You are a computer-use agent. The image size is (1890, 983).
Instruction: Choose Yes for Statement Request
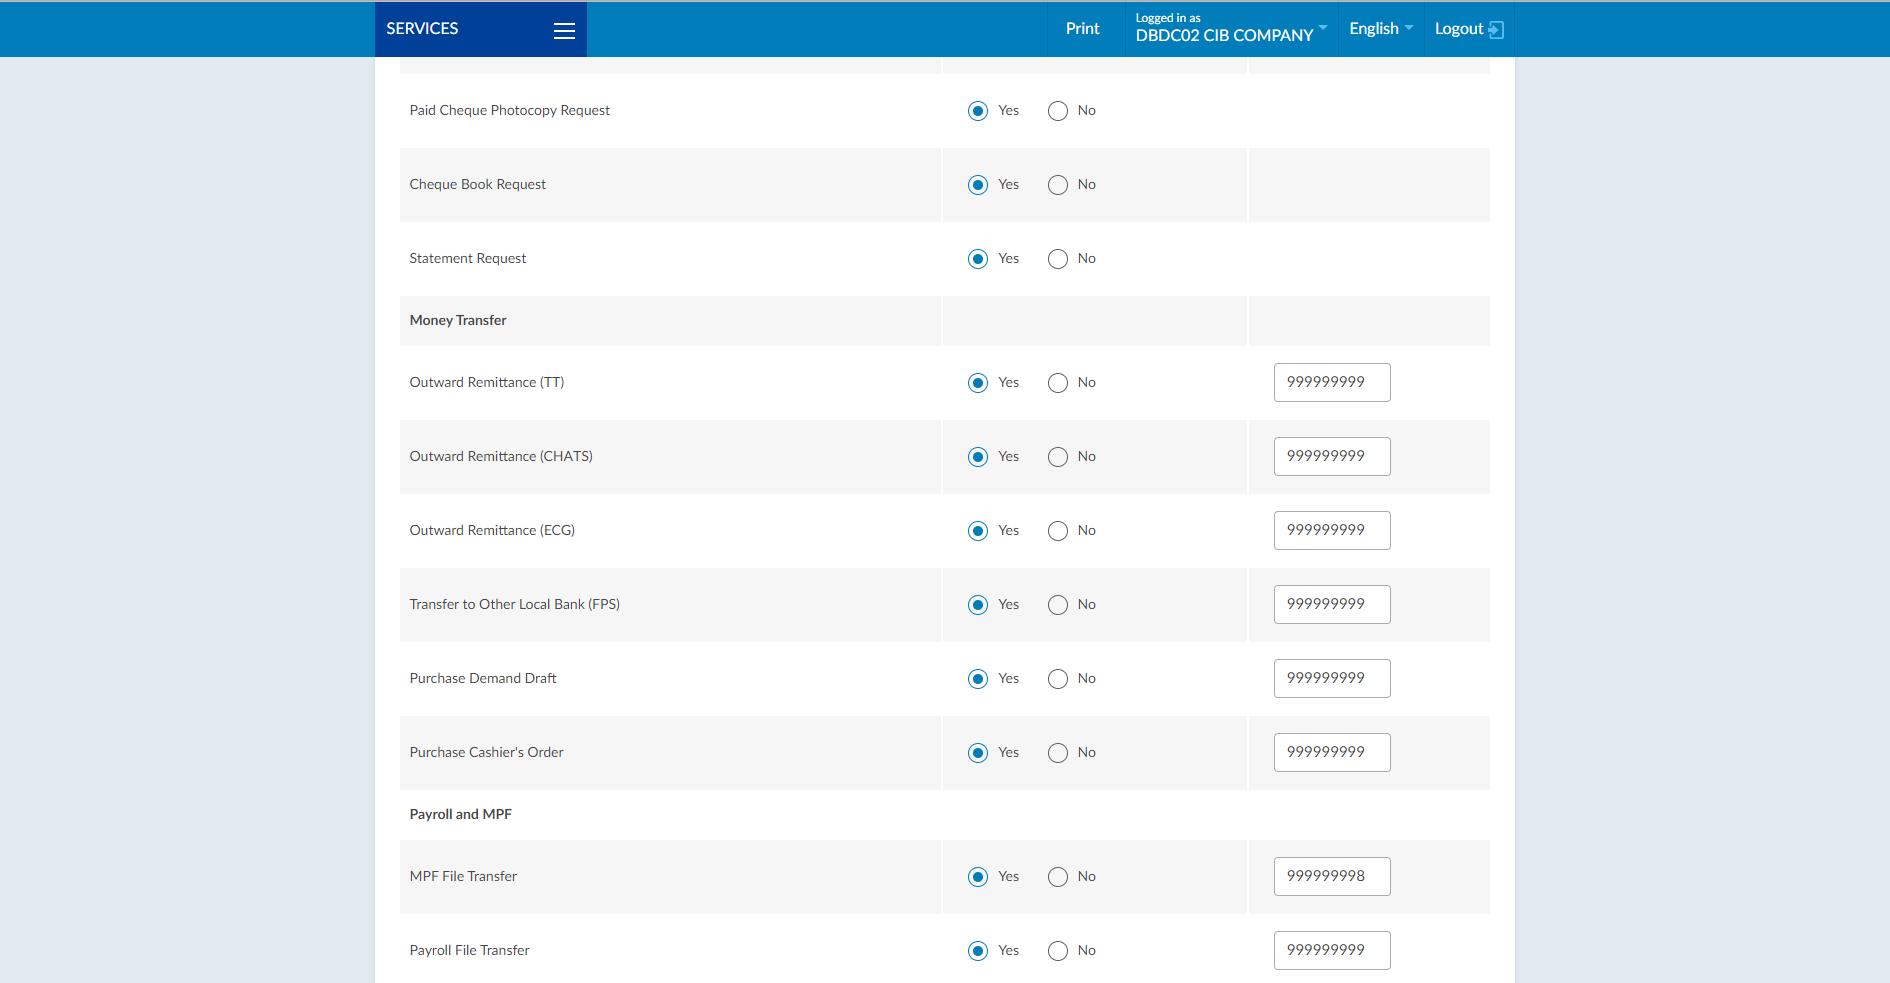click(978, 259)
